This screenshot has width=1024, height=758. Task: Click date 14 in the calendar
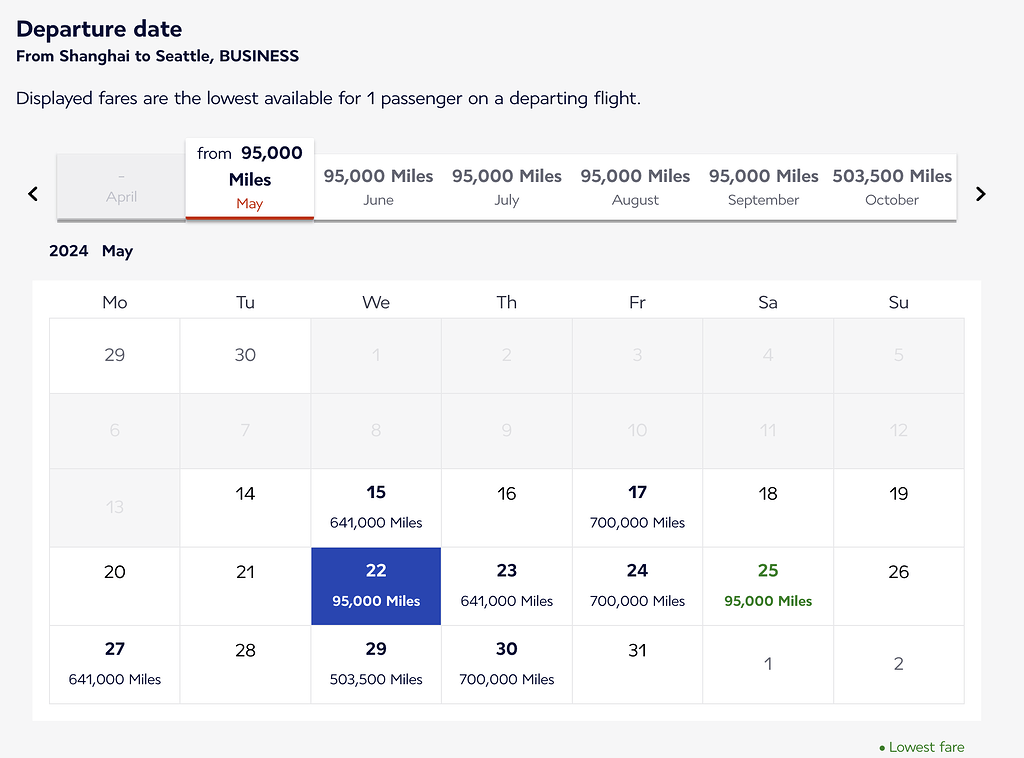tap(245, 507)
